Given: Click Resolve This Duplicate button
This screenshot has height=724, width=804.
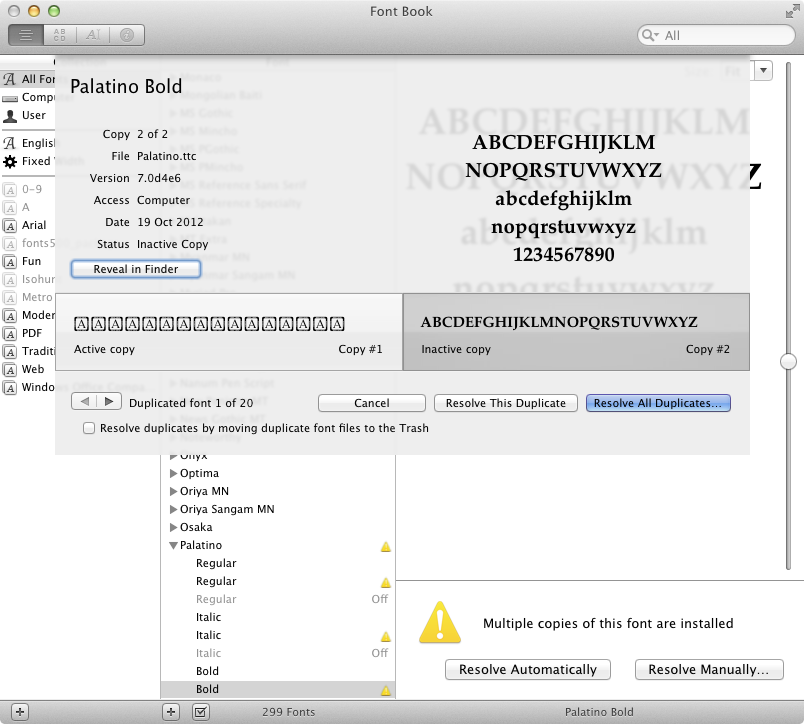Looking at the screenshot, I should (506, 403).
